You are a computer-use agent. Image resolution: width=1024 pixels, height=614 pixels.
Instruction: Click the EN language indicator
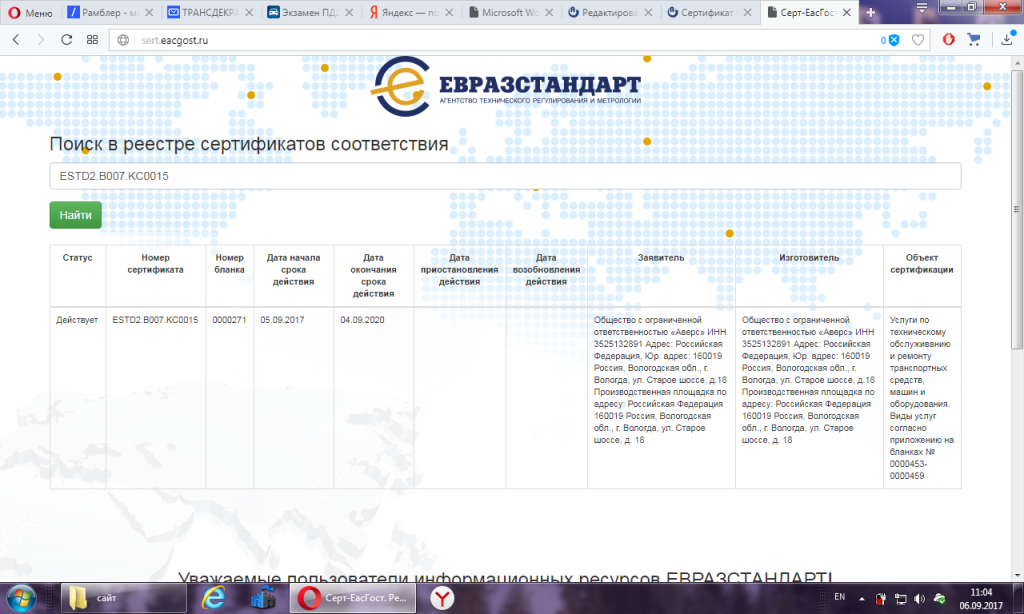coord(840,597)
